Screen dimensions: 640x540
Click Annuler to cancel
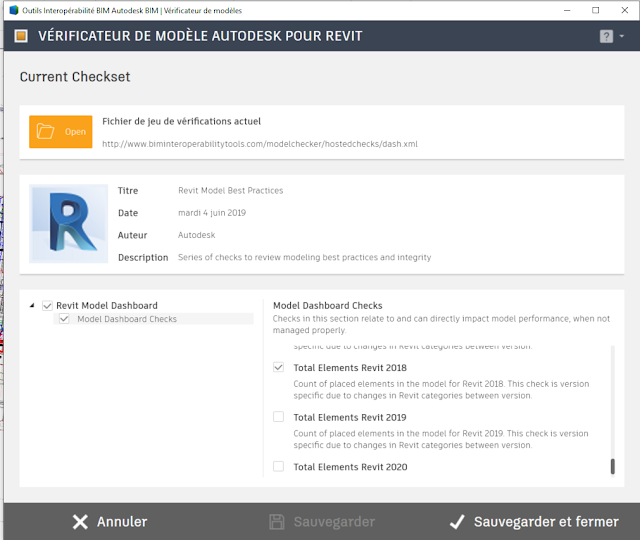click(109, 522)
